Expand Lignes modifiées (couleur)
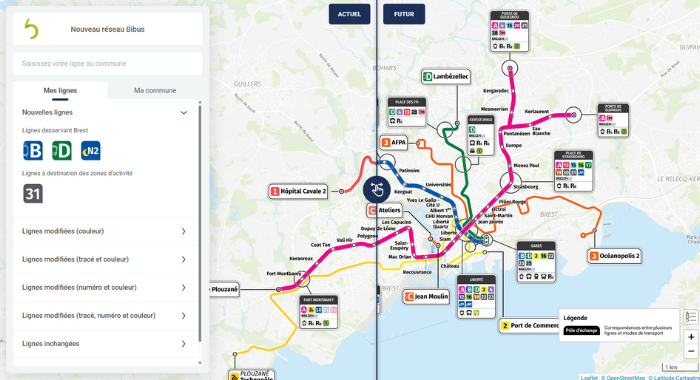Screen dimensions: 700x380 (106, 231)
